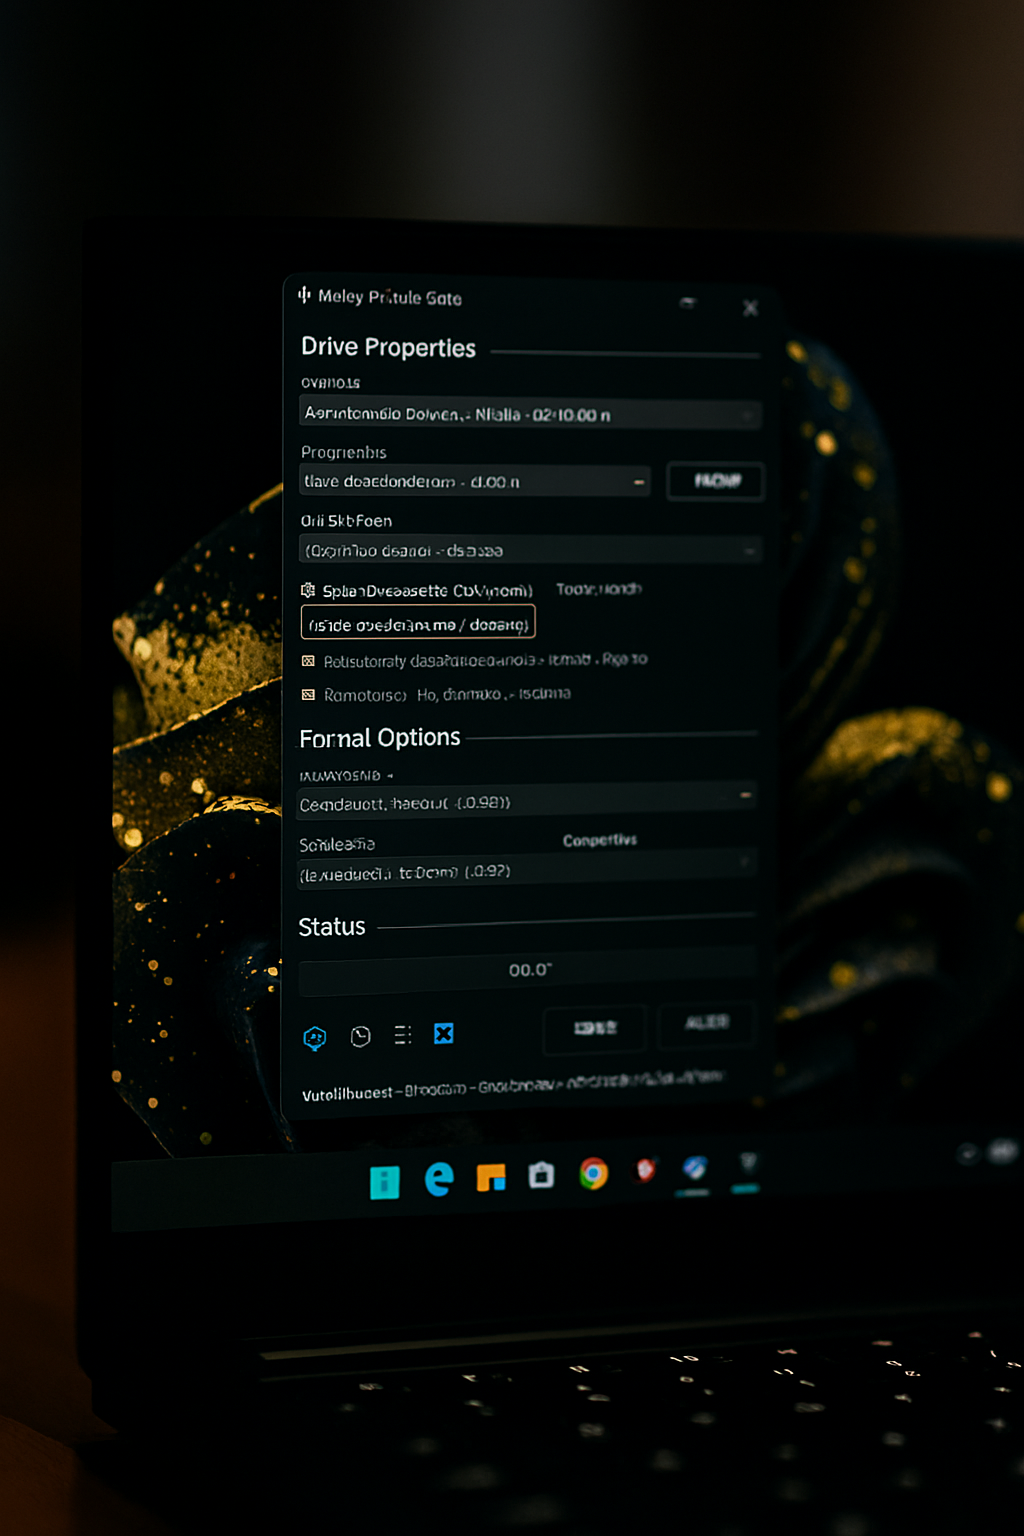The height and width of the screenshot is (1536, 1024).
Task: Click the orange-outlined text field
Action: [418, 624]
